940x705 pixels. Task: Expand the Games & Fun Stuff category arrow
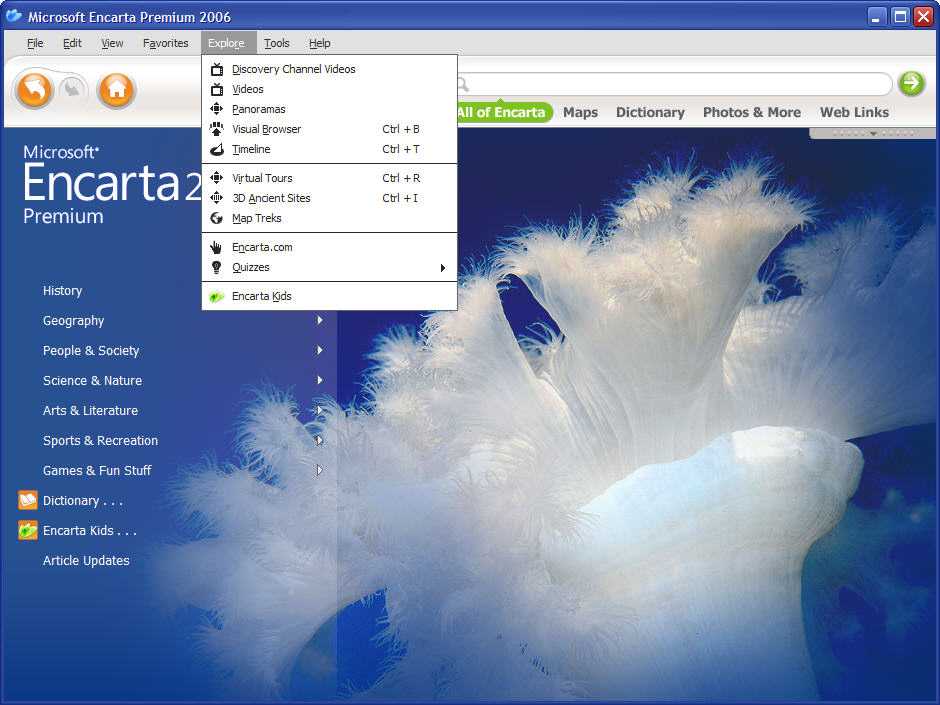point(320,470)
